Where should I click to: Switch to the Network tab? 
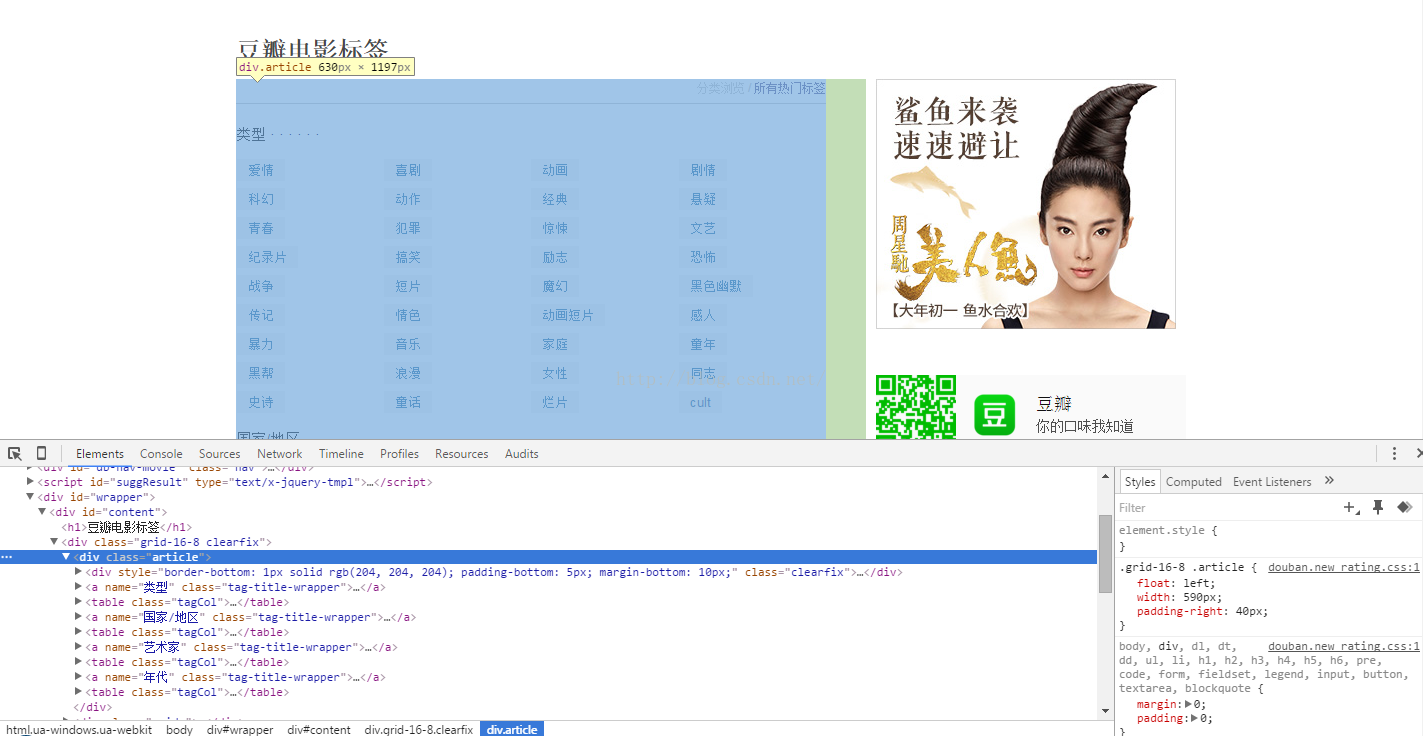pyautogui.click(x=280, y=454)
